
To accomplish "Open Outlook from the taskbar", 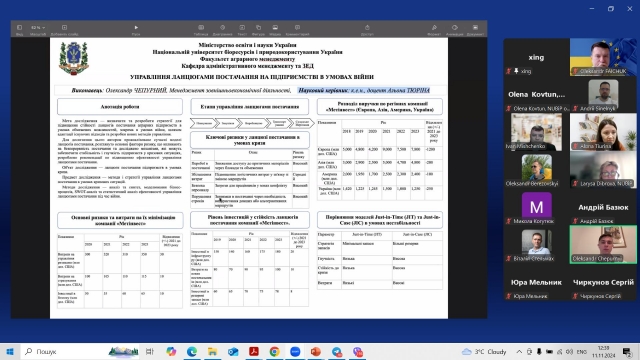I will [233, 351].
